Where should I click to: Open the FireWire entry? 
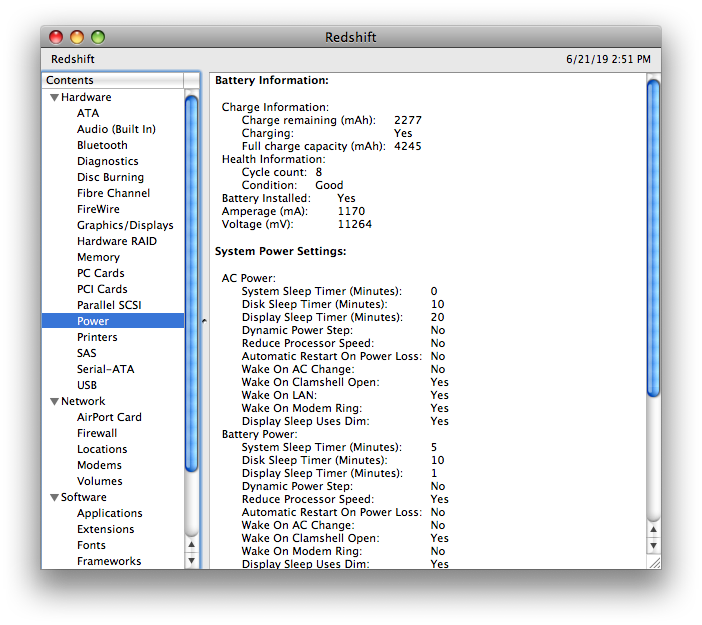(x=98, y=210)
